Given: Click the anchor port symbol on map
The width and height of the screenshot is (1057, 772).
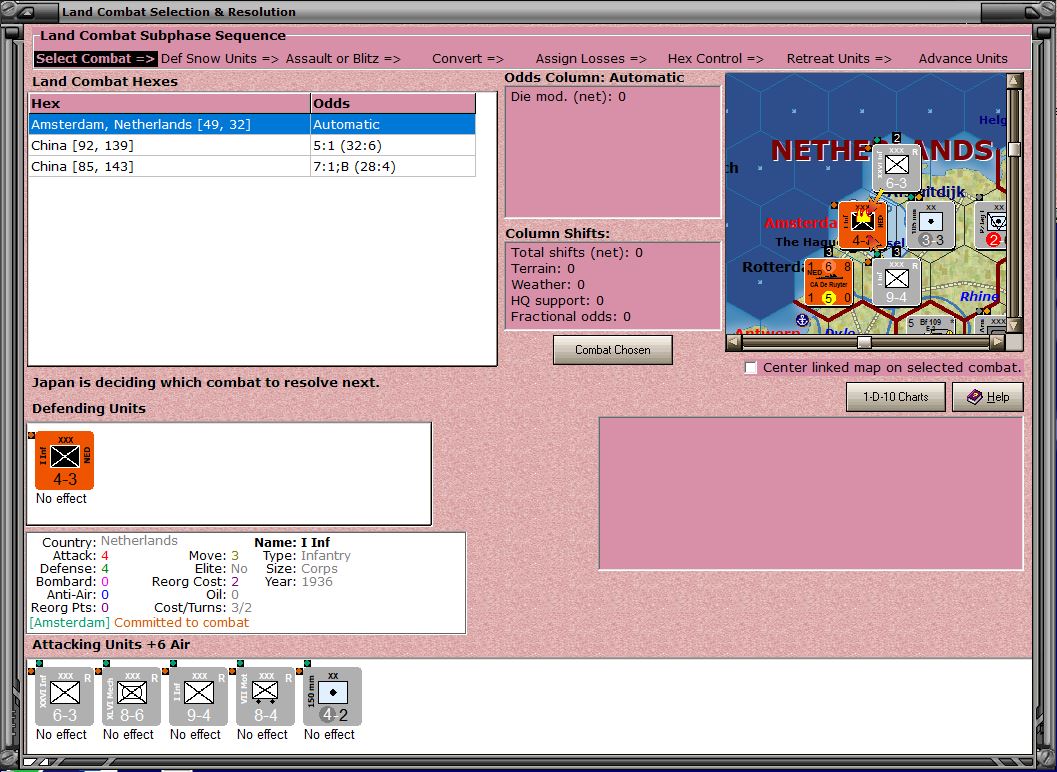Looking at the screenshot, I should click(802, 320).
